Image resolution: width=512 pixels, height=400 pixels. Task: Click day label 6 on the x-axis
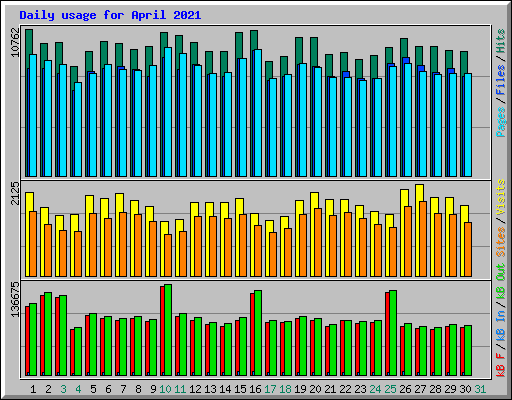(x=108, y=389)
